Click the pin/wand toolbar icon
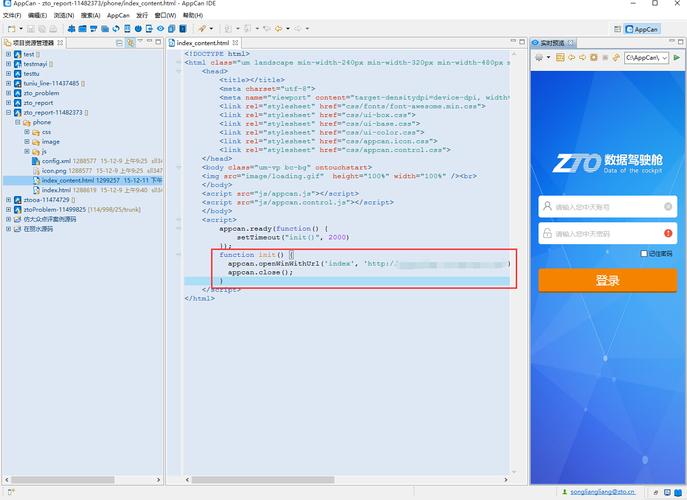 pos(202,29)
